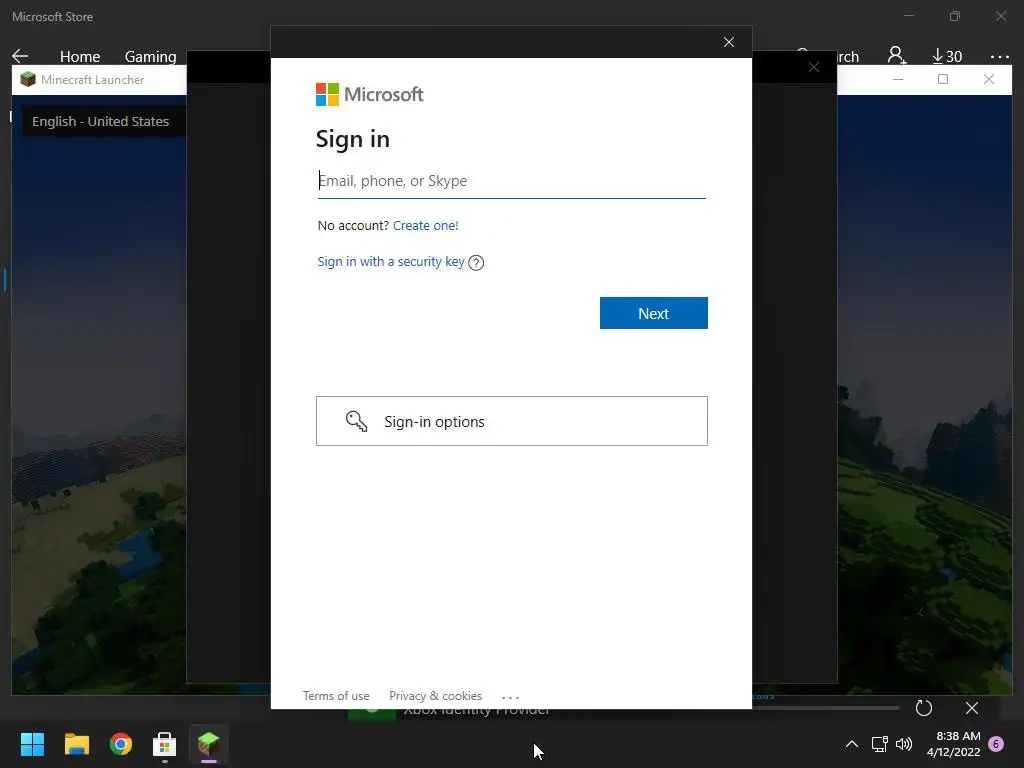The width and height of the screenshot is (1024, 768).
Task: Open Gaming tab in Microsoft Store
Action: click(x=150, y=57)
